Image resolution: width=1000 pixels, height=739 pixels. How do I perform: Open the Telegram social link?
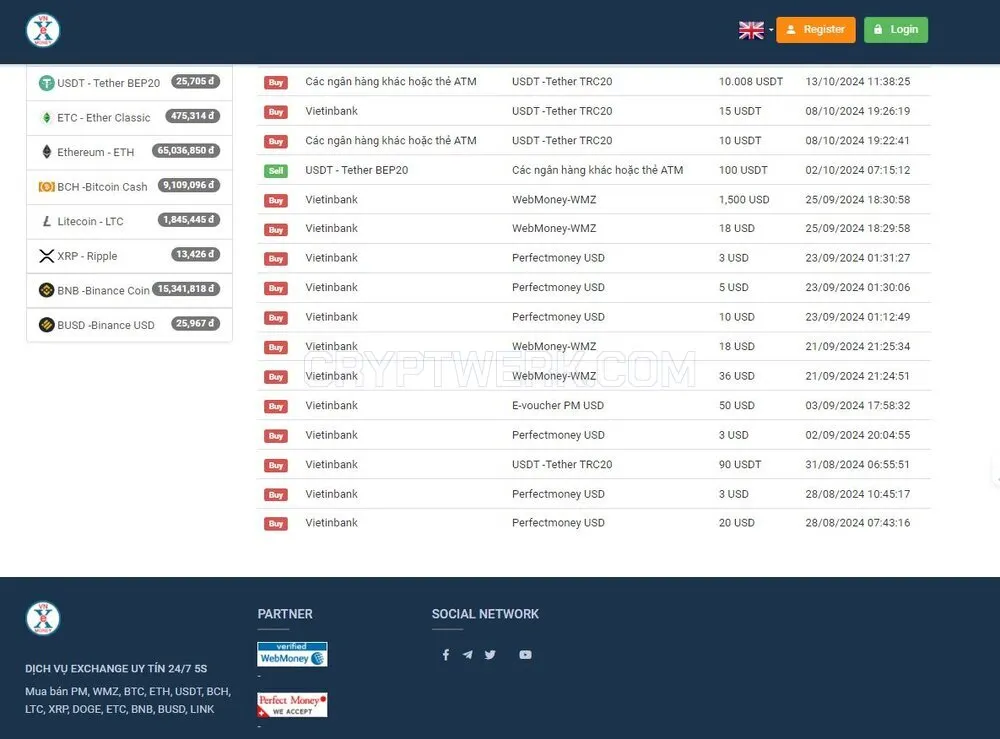(x=467, y=655)
